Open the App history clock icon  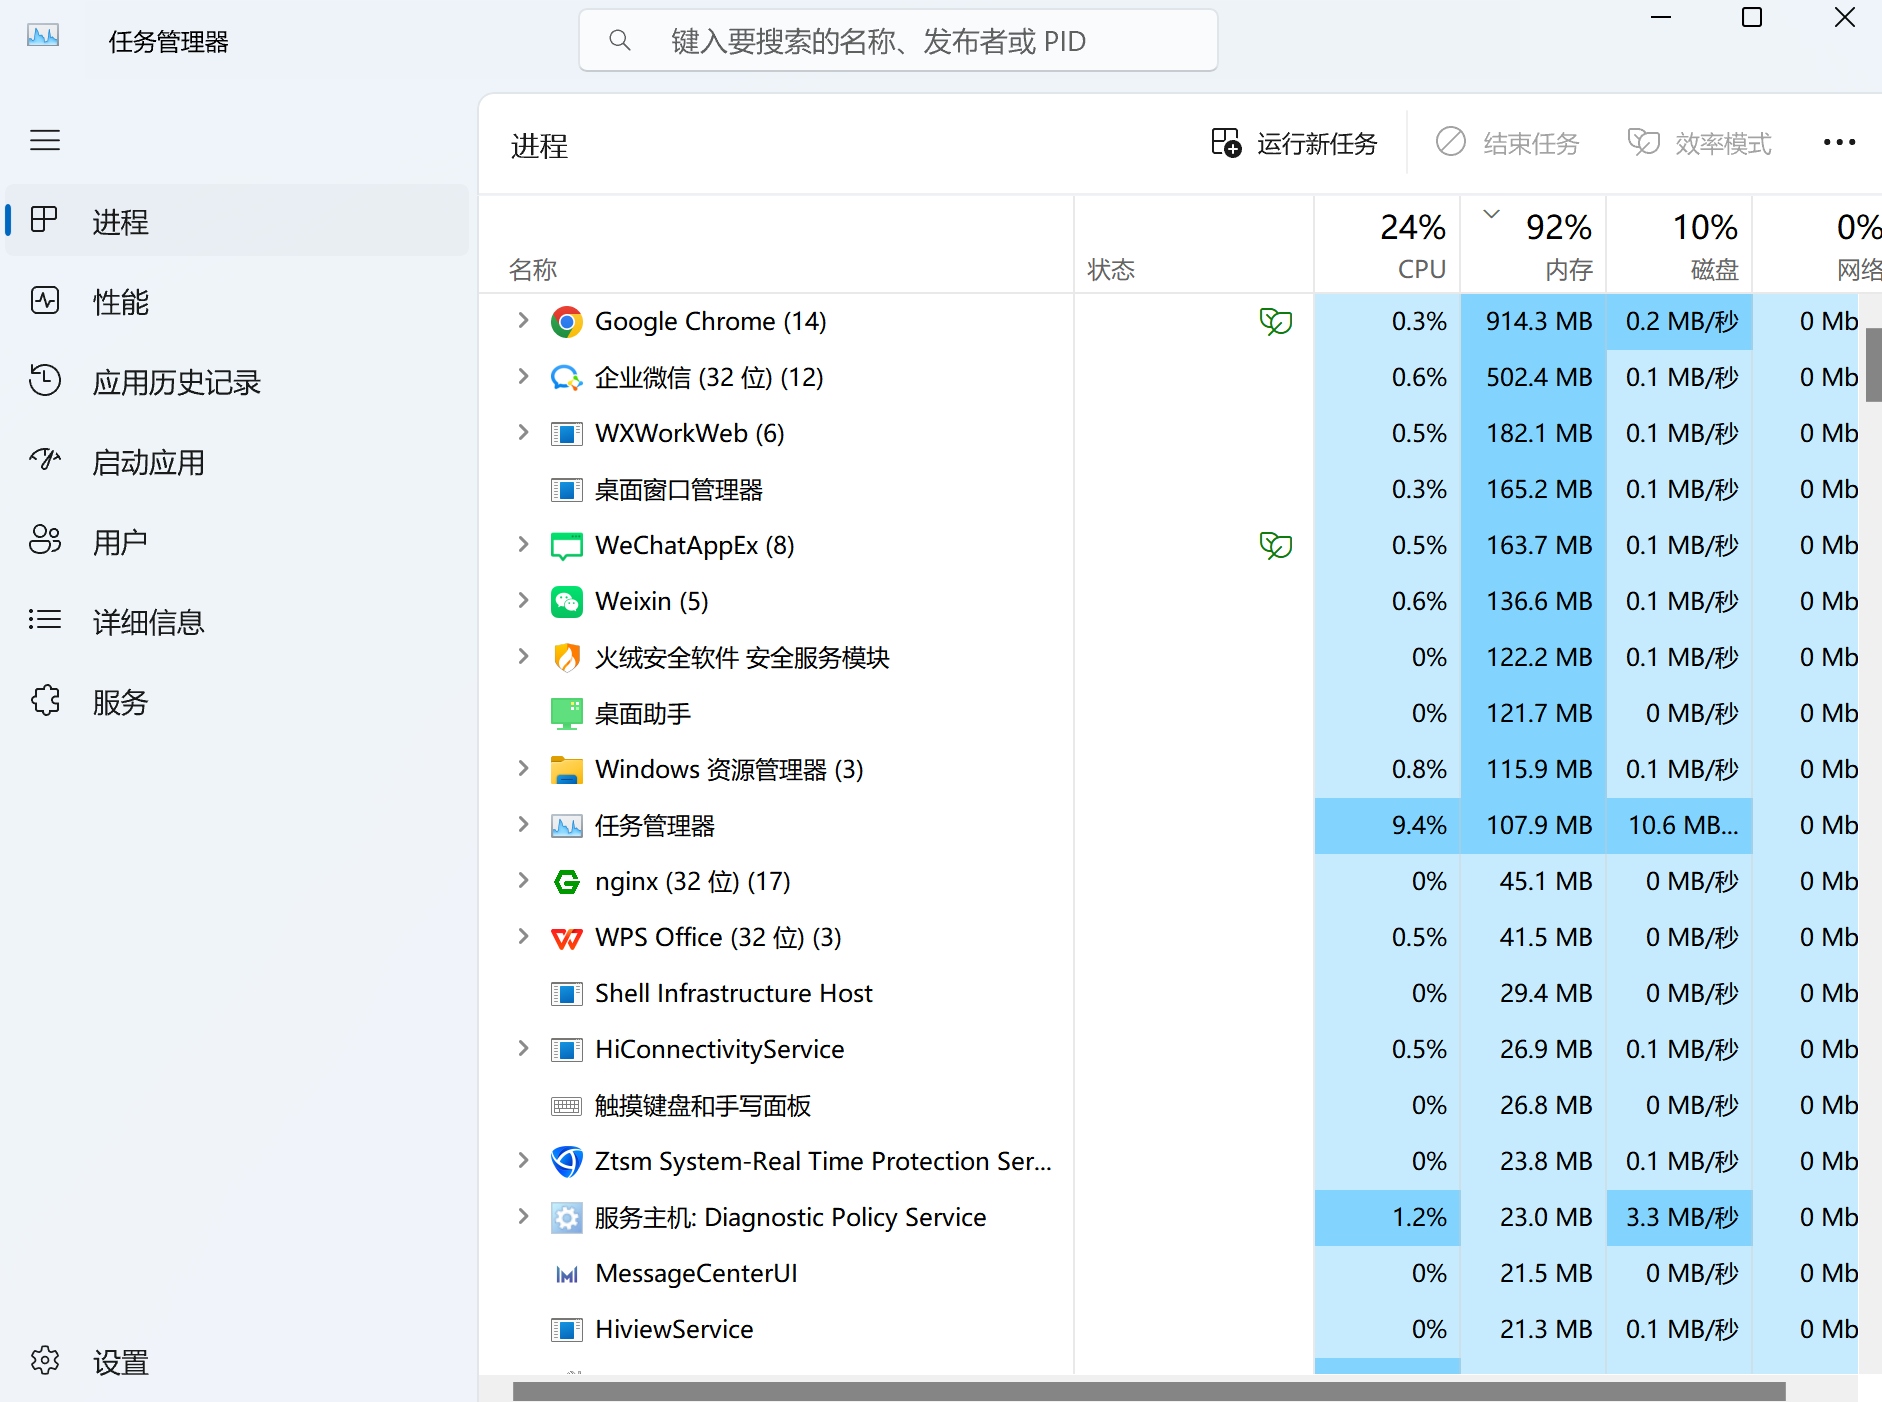45,381
